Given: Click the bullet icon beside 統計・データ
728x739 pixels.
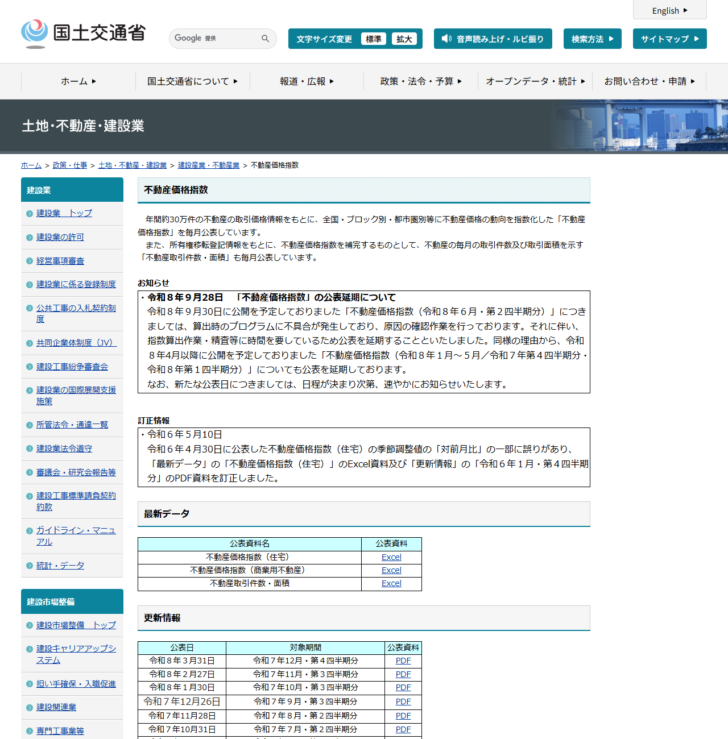Looking at the screenshot, I should (x=29, y=566).
